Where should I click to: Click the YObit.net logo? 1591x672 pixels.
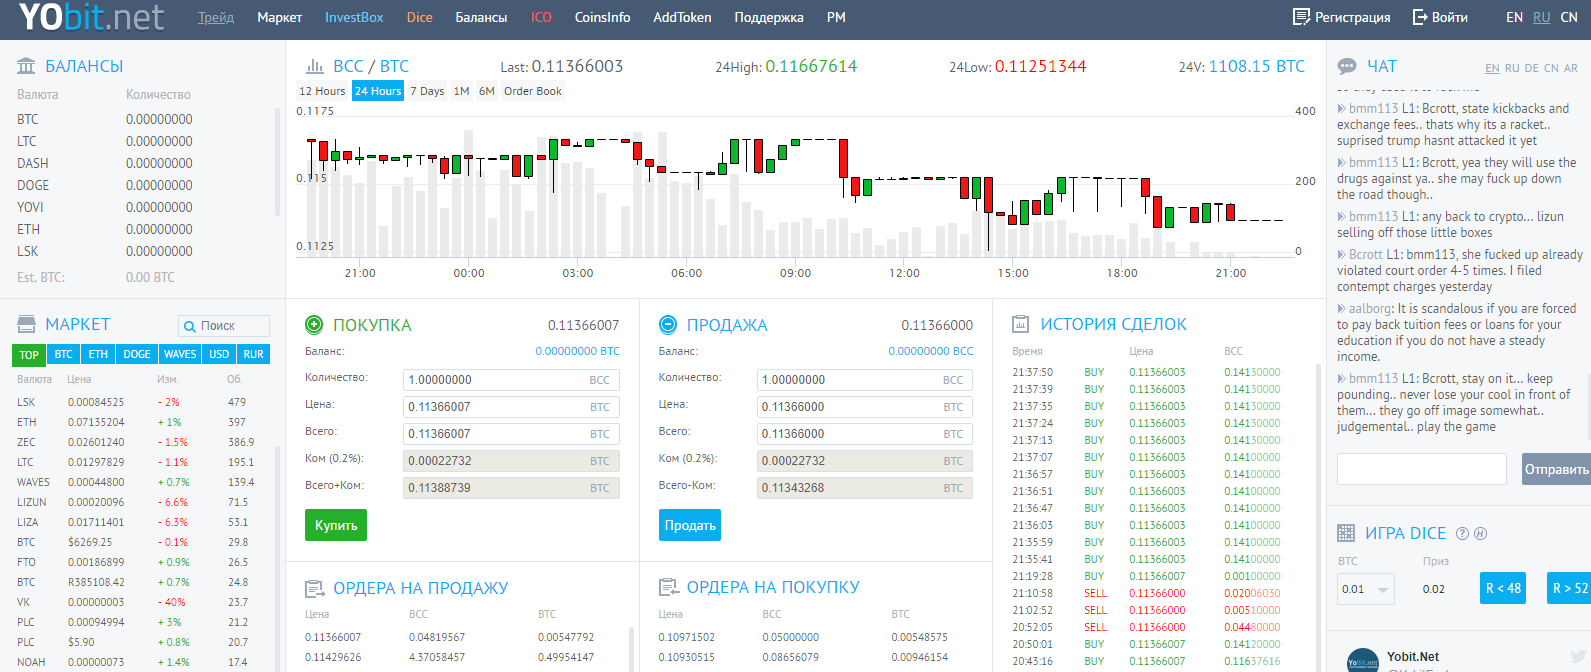tap(91, 17)
